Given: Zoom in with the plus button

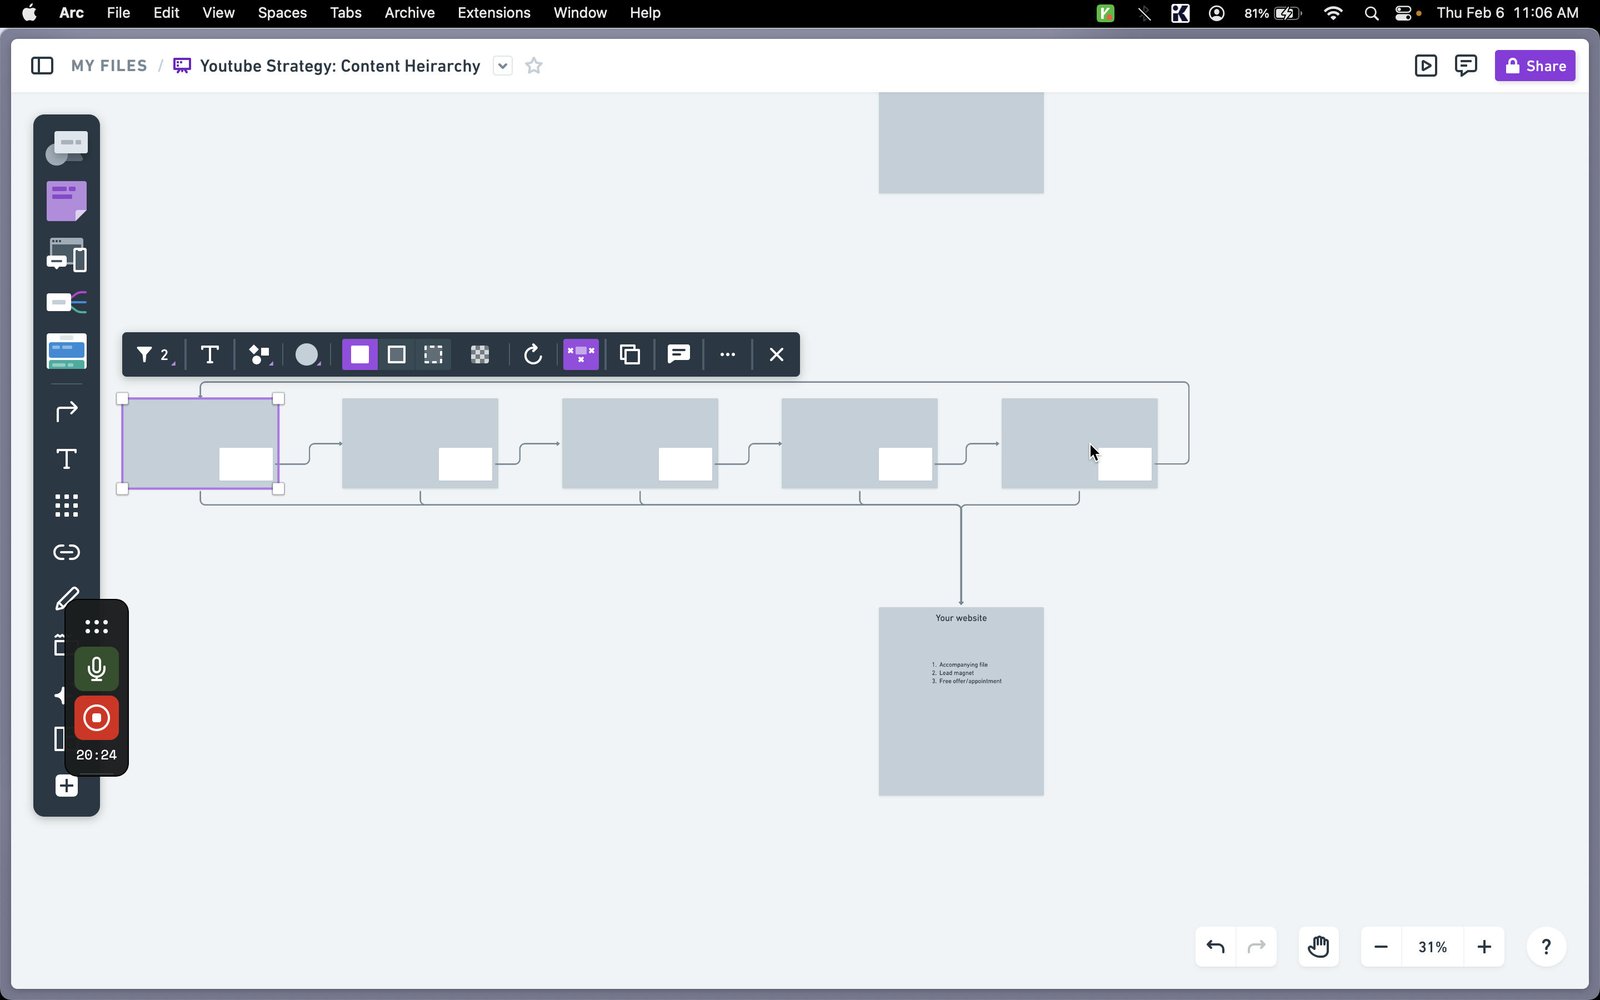Looking at the screenshot, I should click(1484, 947).
